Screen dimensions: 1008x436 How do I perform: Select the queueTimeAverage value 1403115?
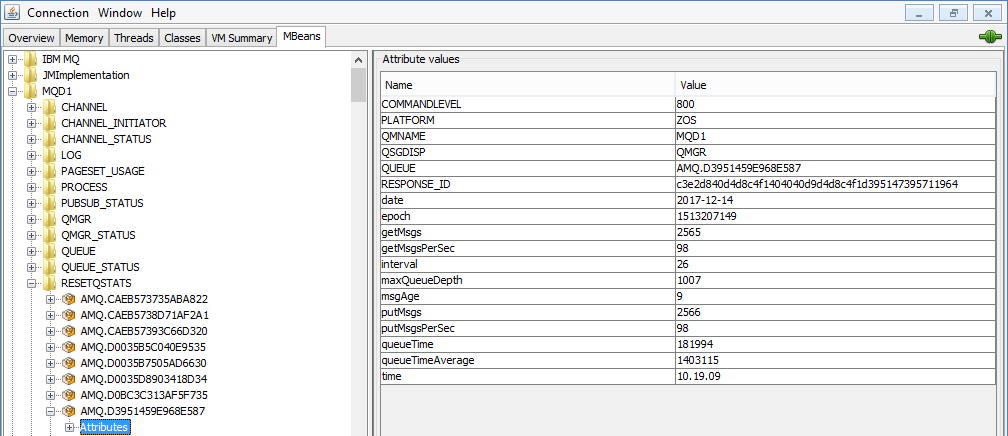(834, 360)
